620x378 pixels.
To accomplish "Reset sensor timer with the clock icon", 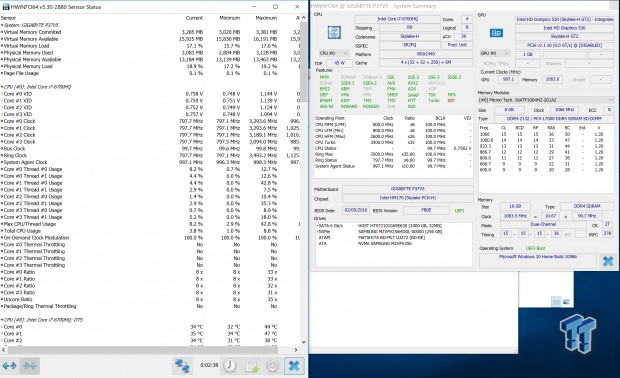I will [230, 366].
